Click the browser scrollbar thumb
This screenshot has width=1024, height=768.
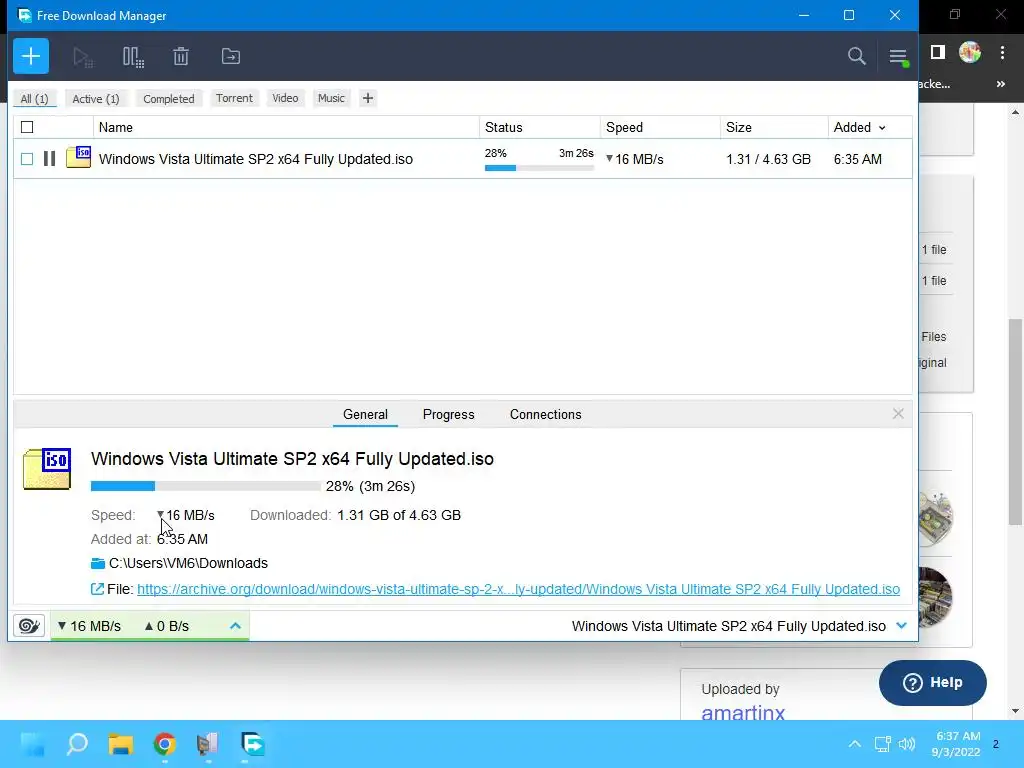point(1015,421)
